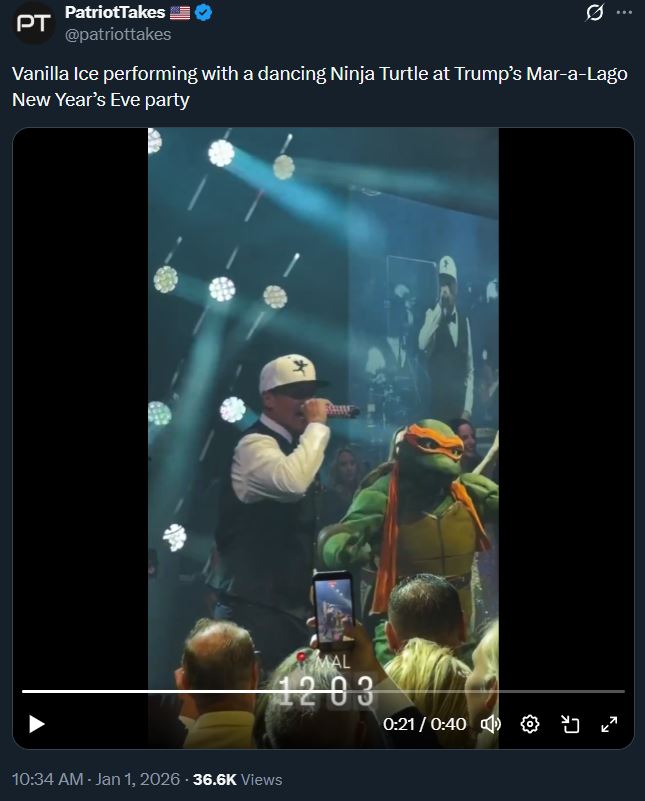This screenshot has height=801, width=645.
Task: Click the tweet text about Vanilla Ice
Action: (320, 86)
